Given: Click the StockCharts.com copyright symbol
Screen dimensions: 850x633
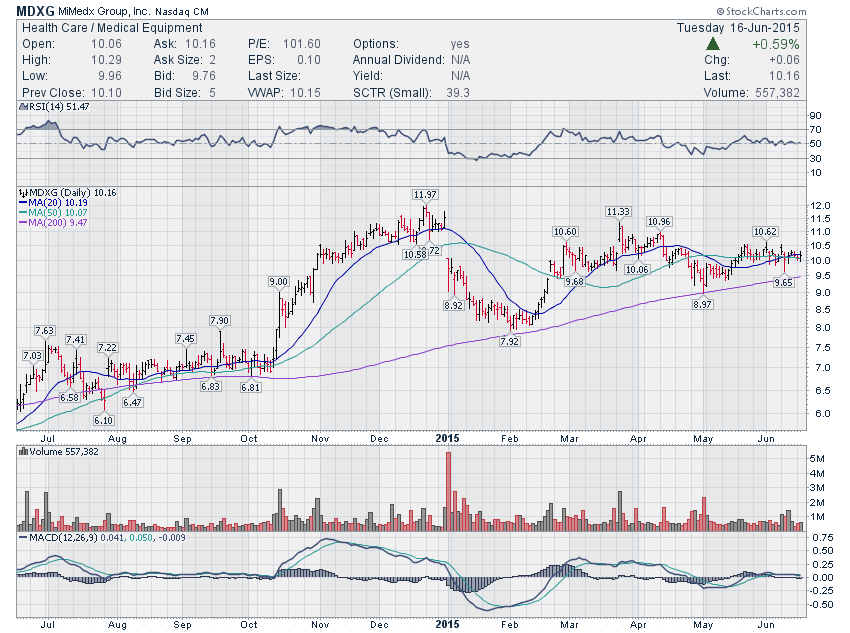Looking at the screenshot, I should point(720,11).
